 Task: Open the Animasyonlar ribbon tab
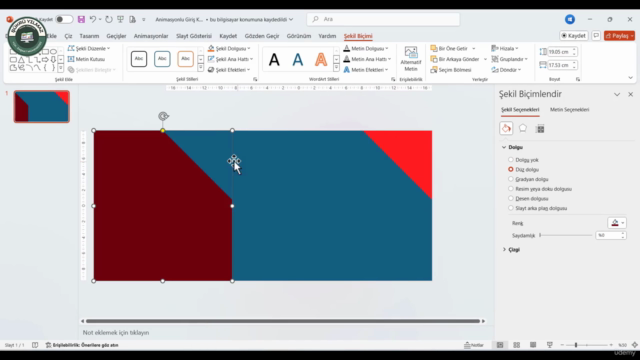click(x=151, y=36)
